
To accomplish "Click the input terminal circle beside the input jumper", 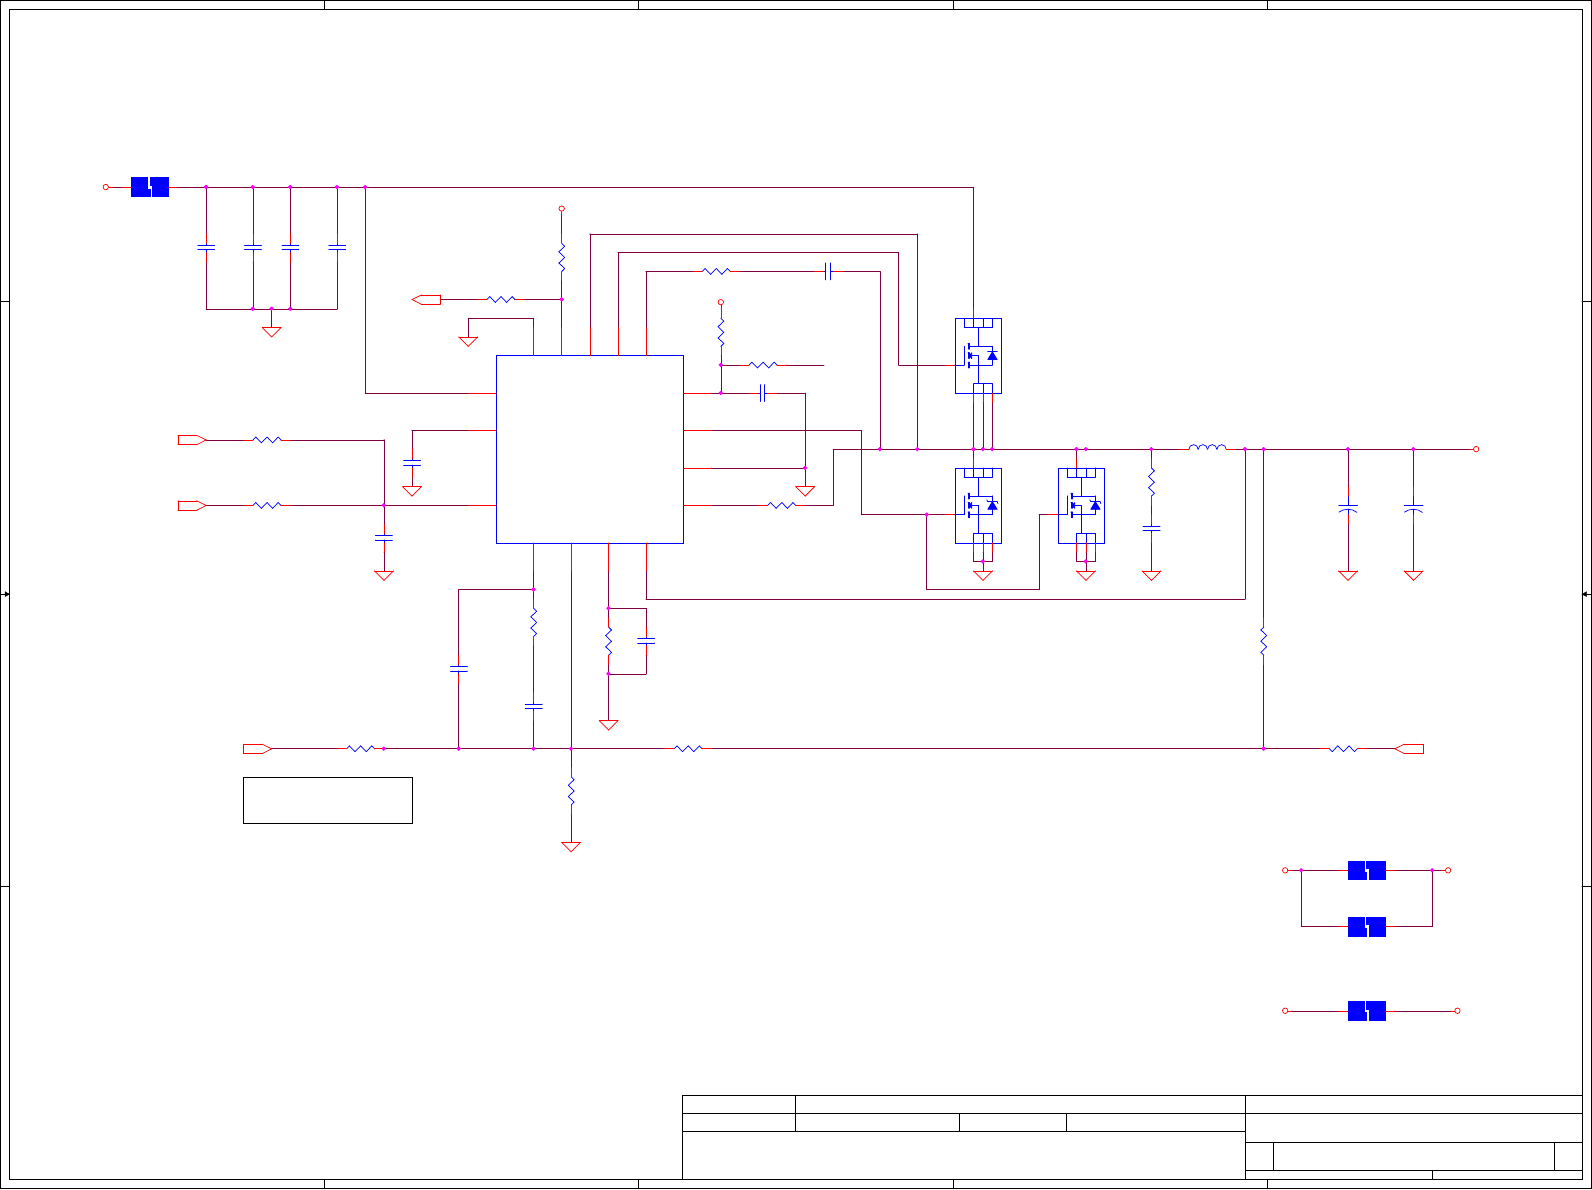I will coord(106,187).
